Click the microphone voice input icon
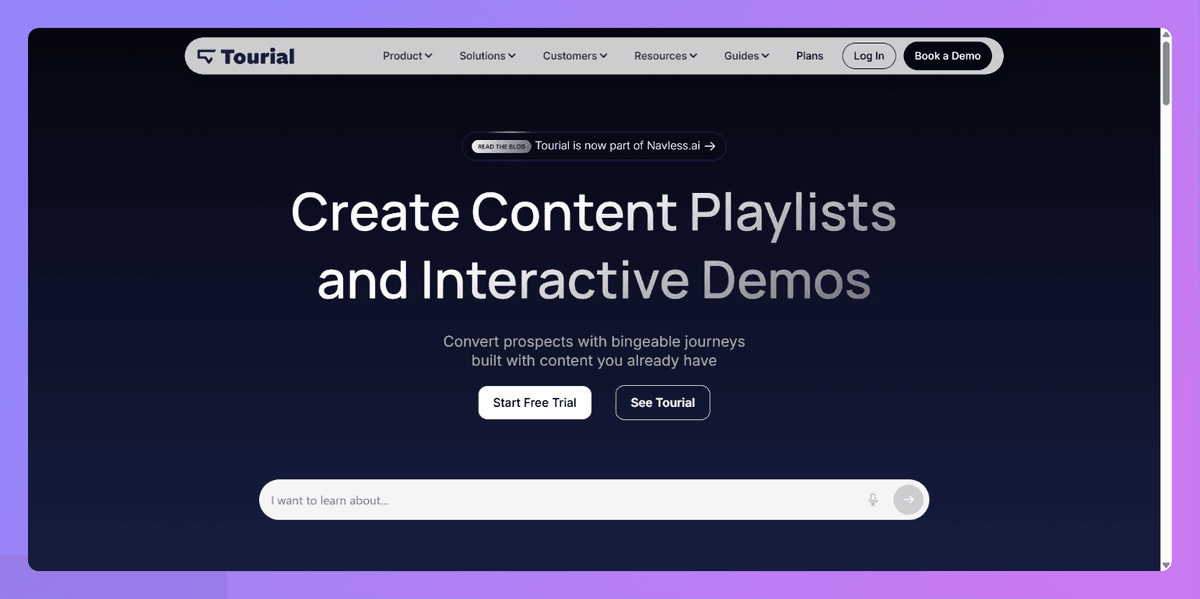 (x=873, y=500)
